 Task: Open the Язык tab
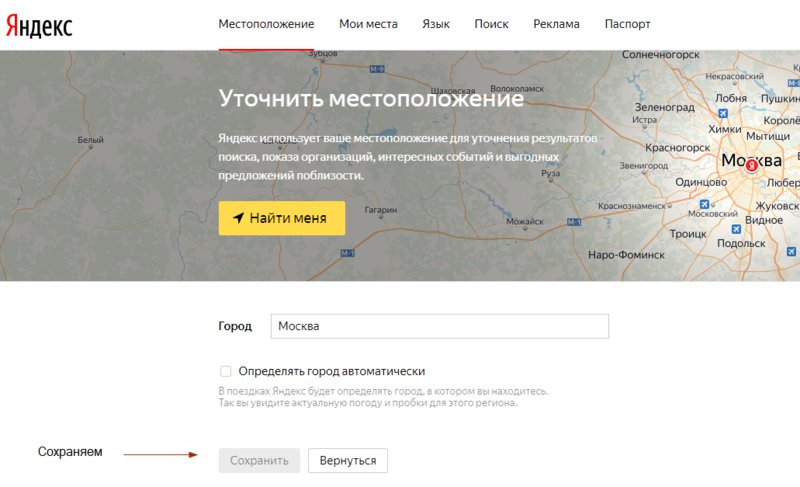[436, 24]
